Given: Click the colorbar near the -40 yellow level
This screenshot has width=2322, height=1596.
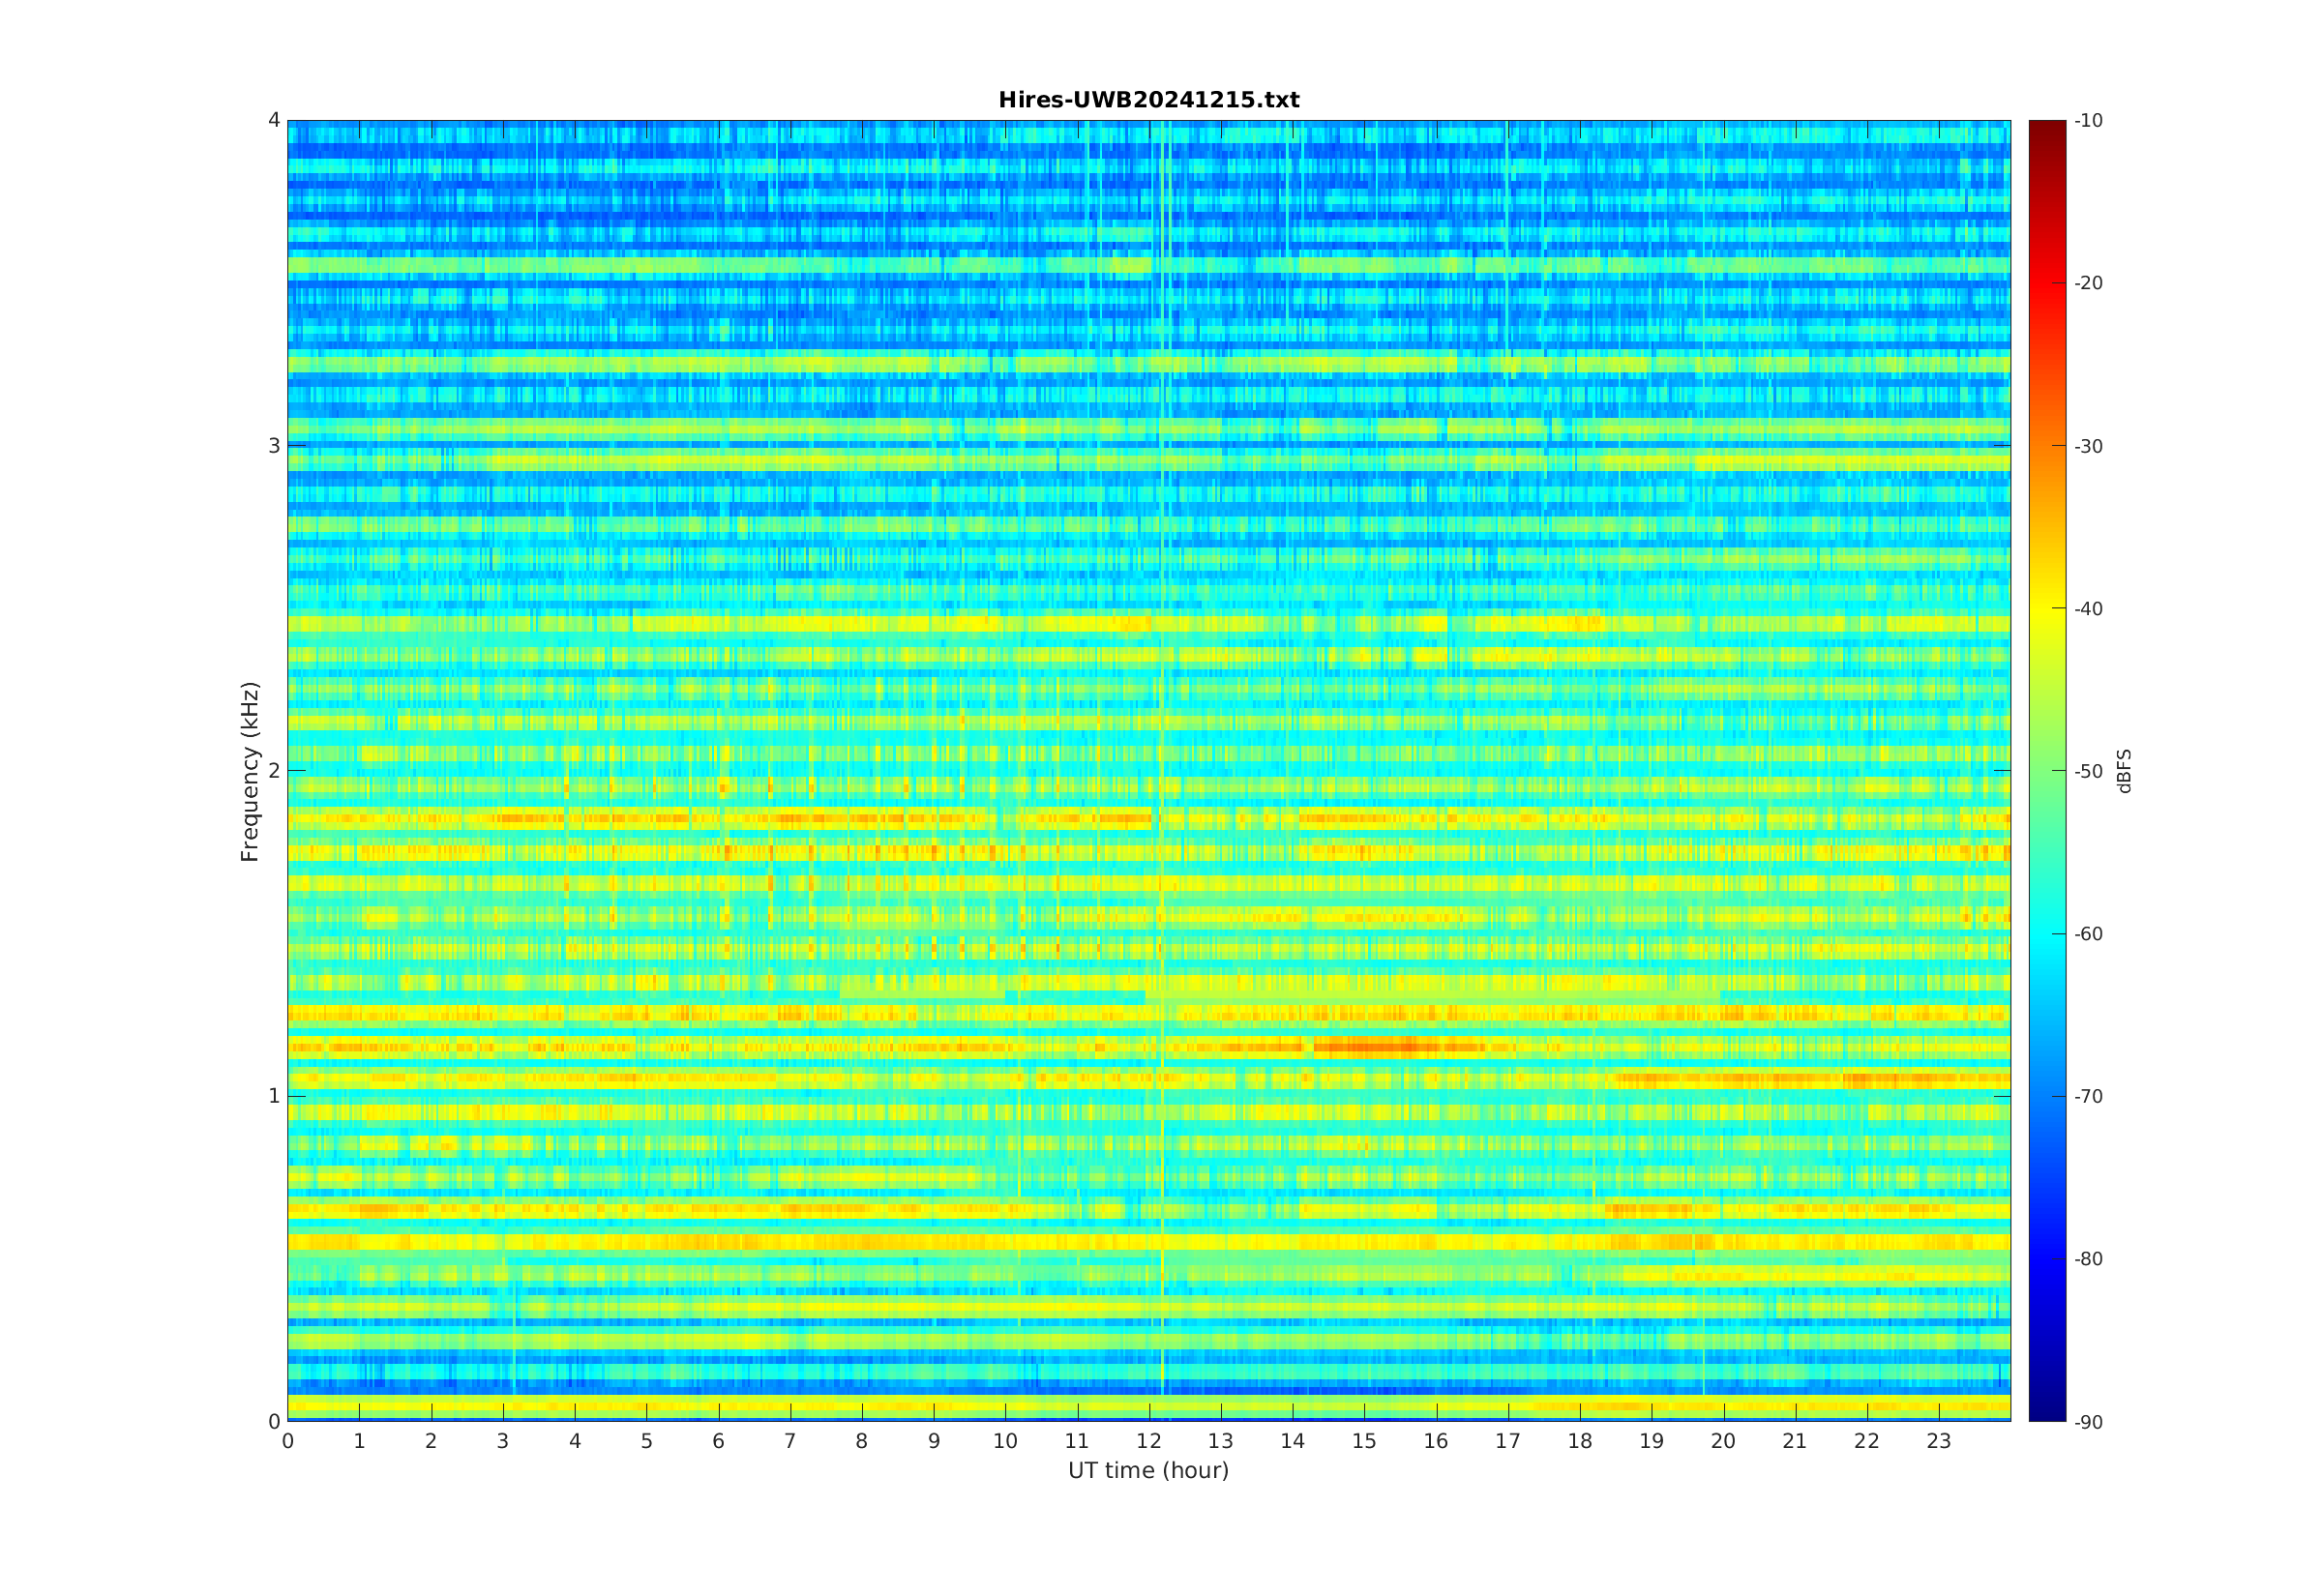Looking at the screenshot, I should tap(2047, 608).
